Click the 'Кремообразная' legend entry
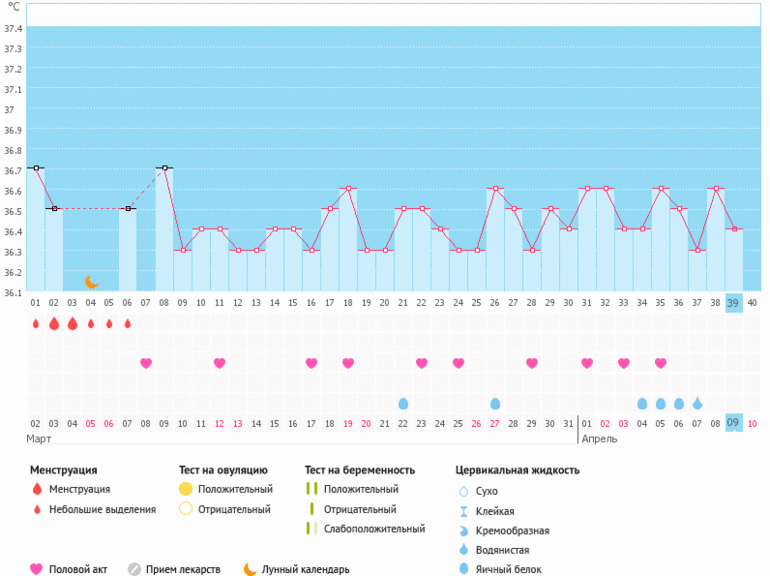This screenshot has width=770, height=576. click(x=512, y=530)
